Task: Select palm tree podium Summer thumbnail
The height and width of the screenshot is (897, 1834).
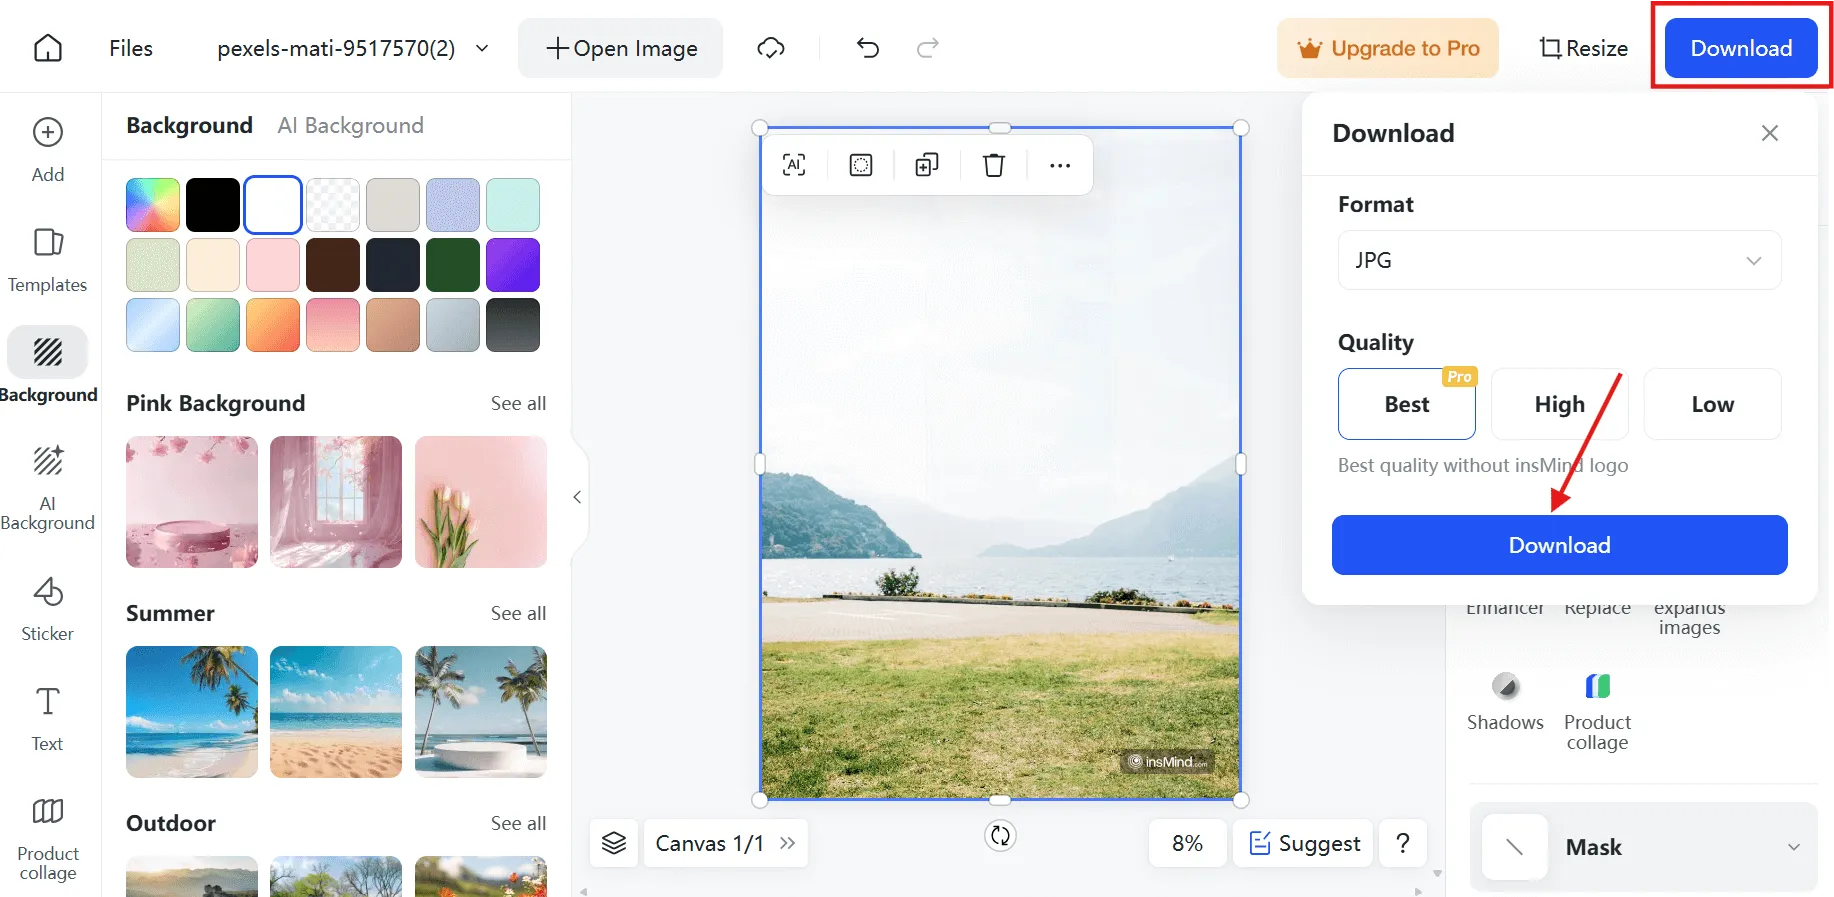Action: tap(481, 712)
